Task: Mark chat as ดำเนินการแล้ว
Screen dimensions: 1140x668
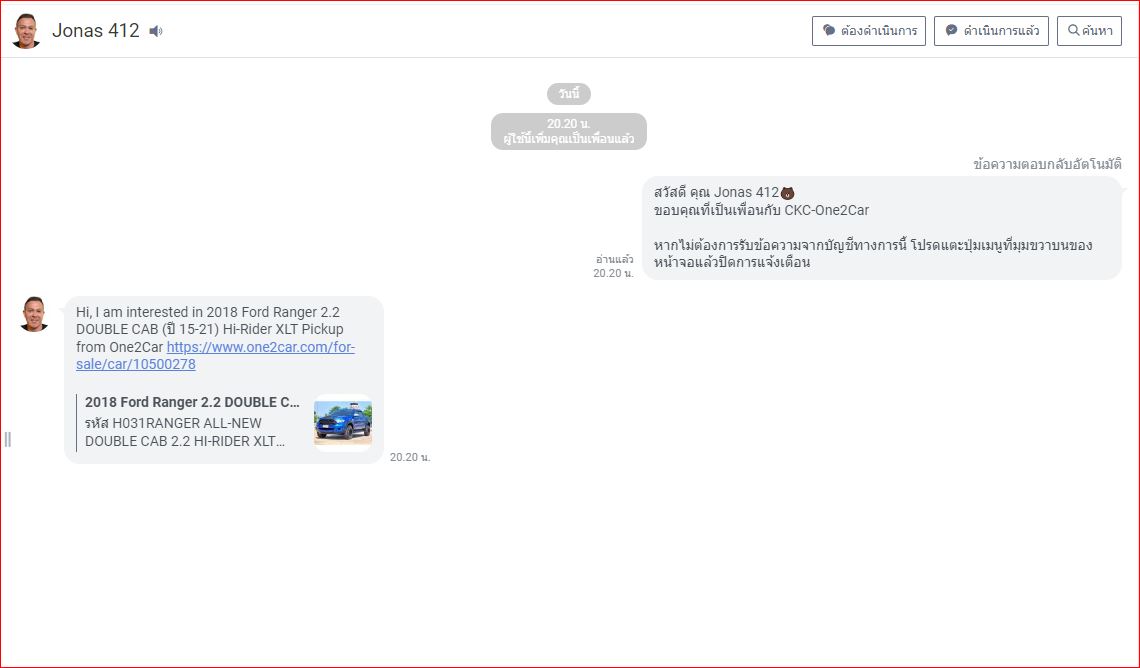Action: 991,31
